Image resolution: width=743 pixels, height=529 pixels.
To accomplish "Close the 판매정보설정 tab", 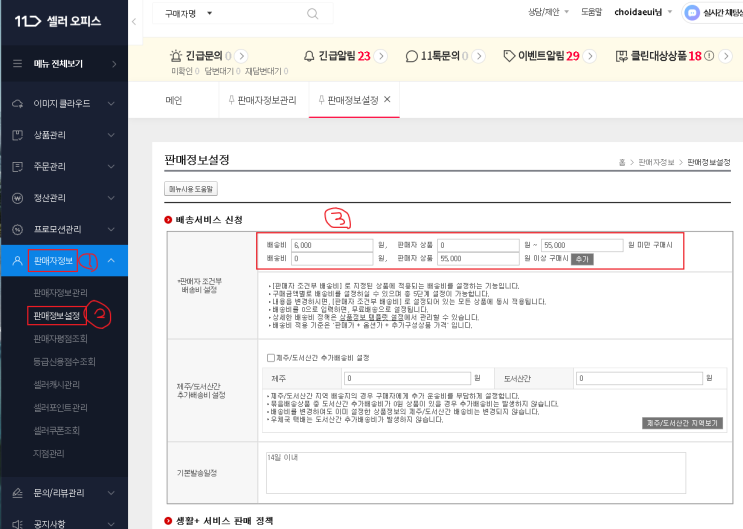I will tap(387, 100).
